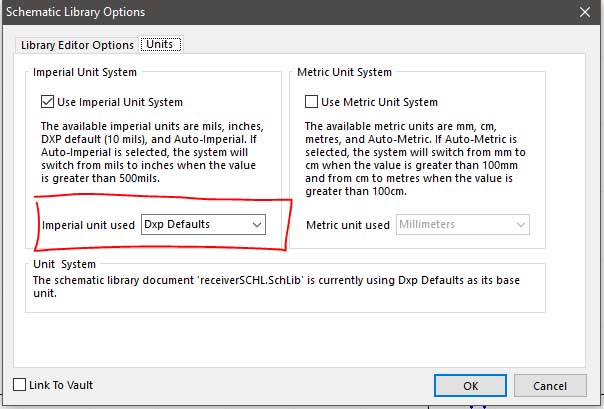Click the Metric Unit System group heading
The height and width of the screenshot is (409, 604).
tap(344, 73)
